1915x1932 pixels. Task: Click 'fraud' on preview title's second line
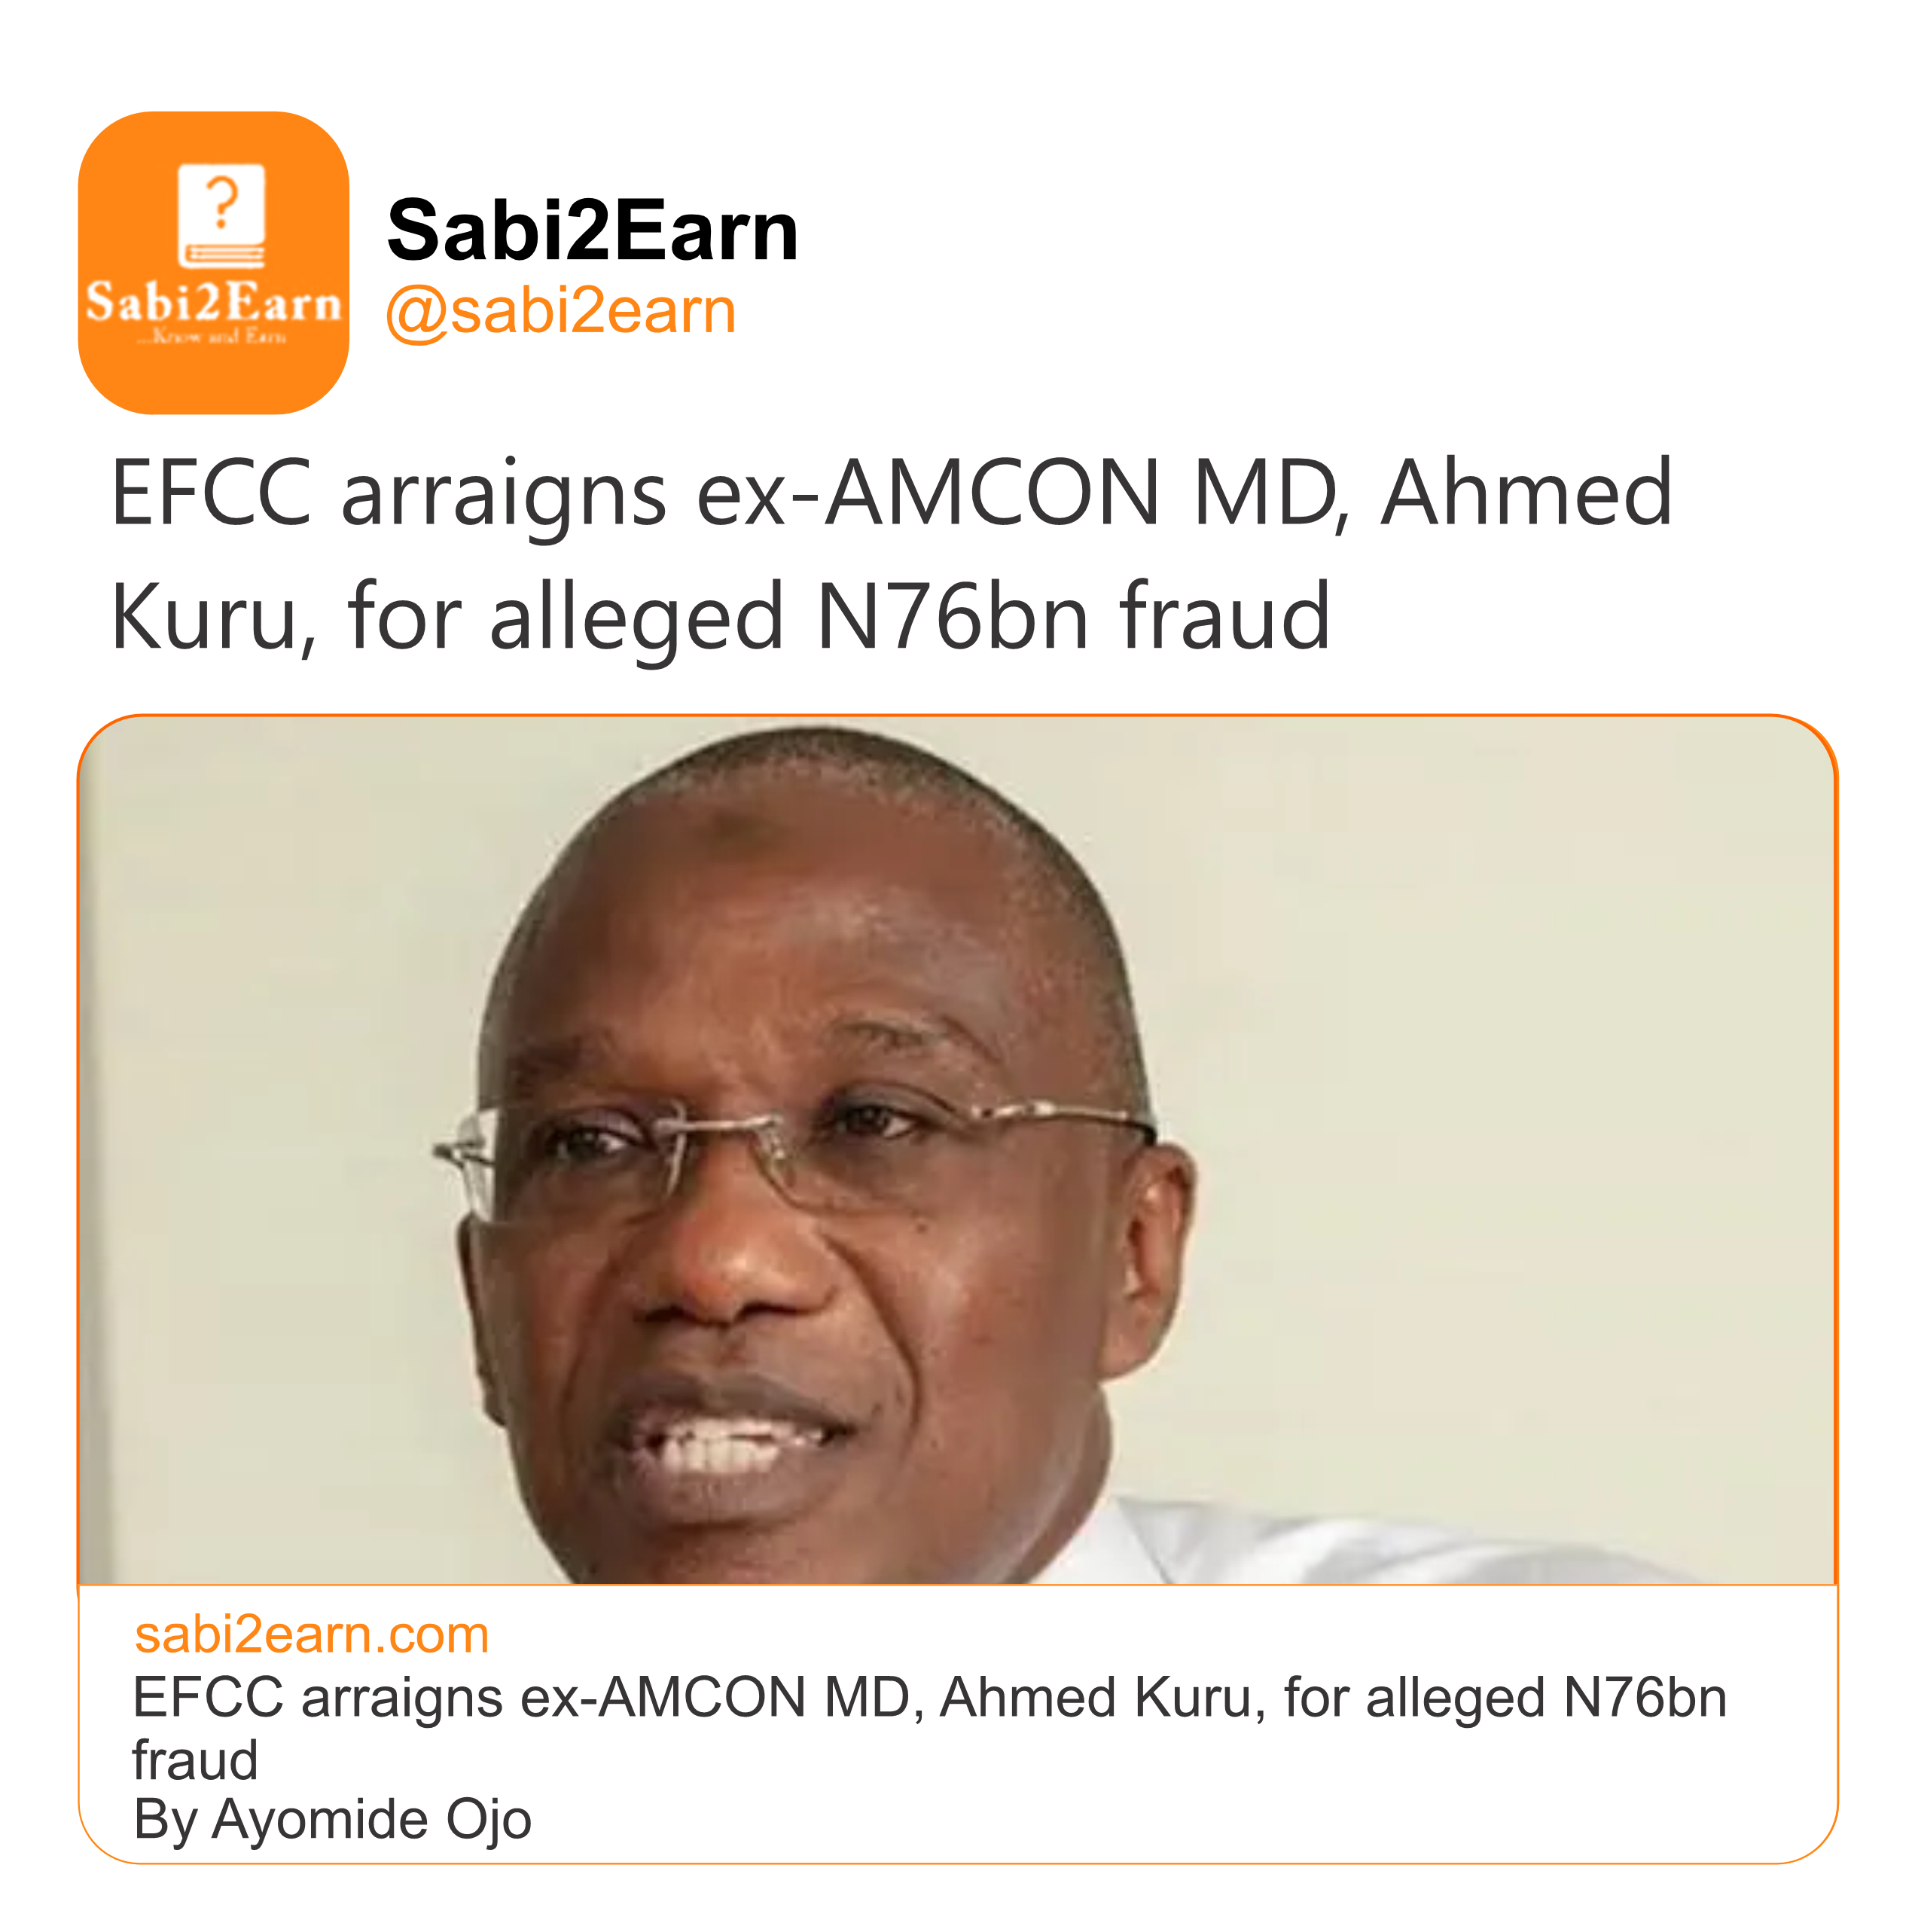(195, 1760)
